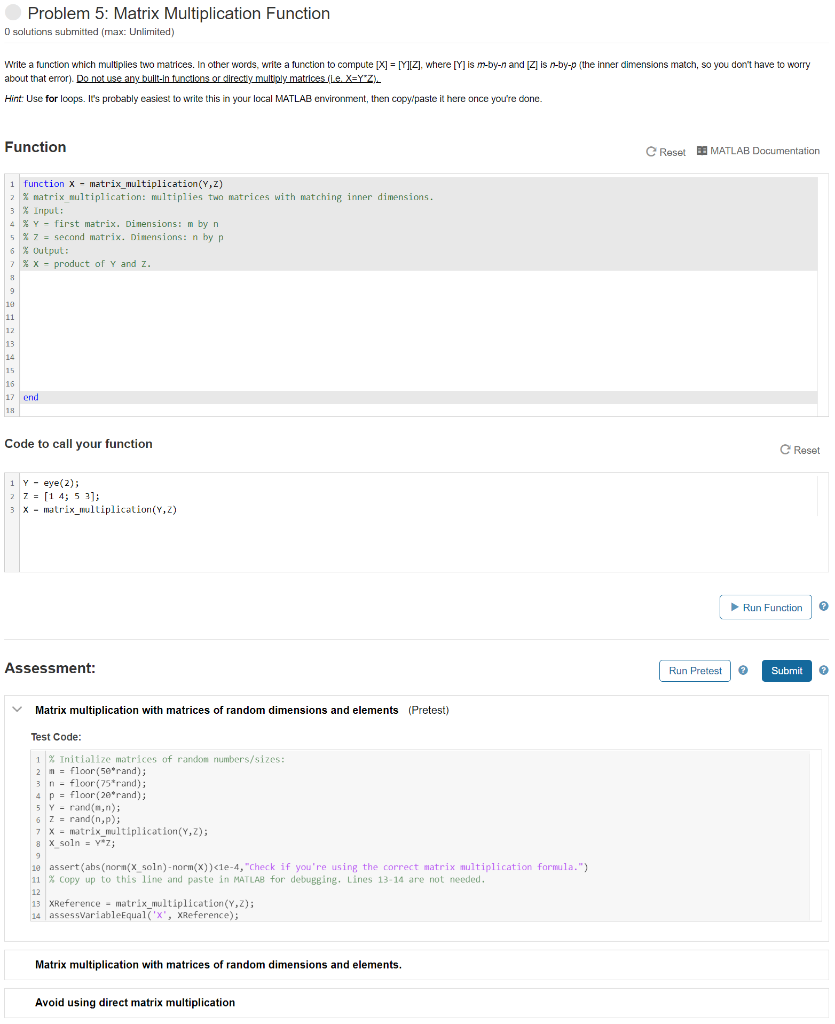Click the Reset icon in Function header
The height and width of the screenshot is (1024, 835).
click(650, 152)
